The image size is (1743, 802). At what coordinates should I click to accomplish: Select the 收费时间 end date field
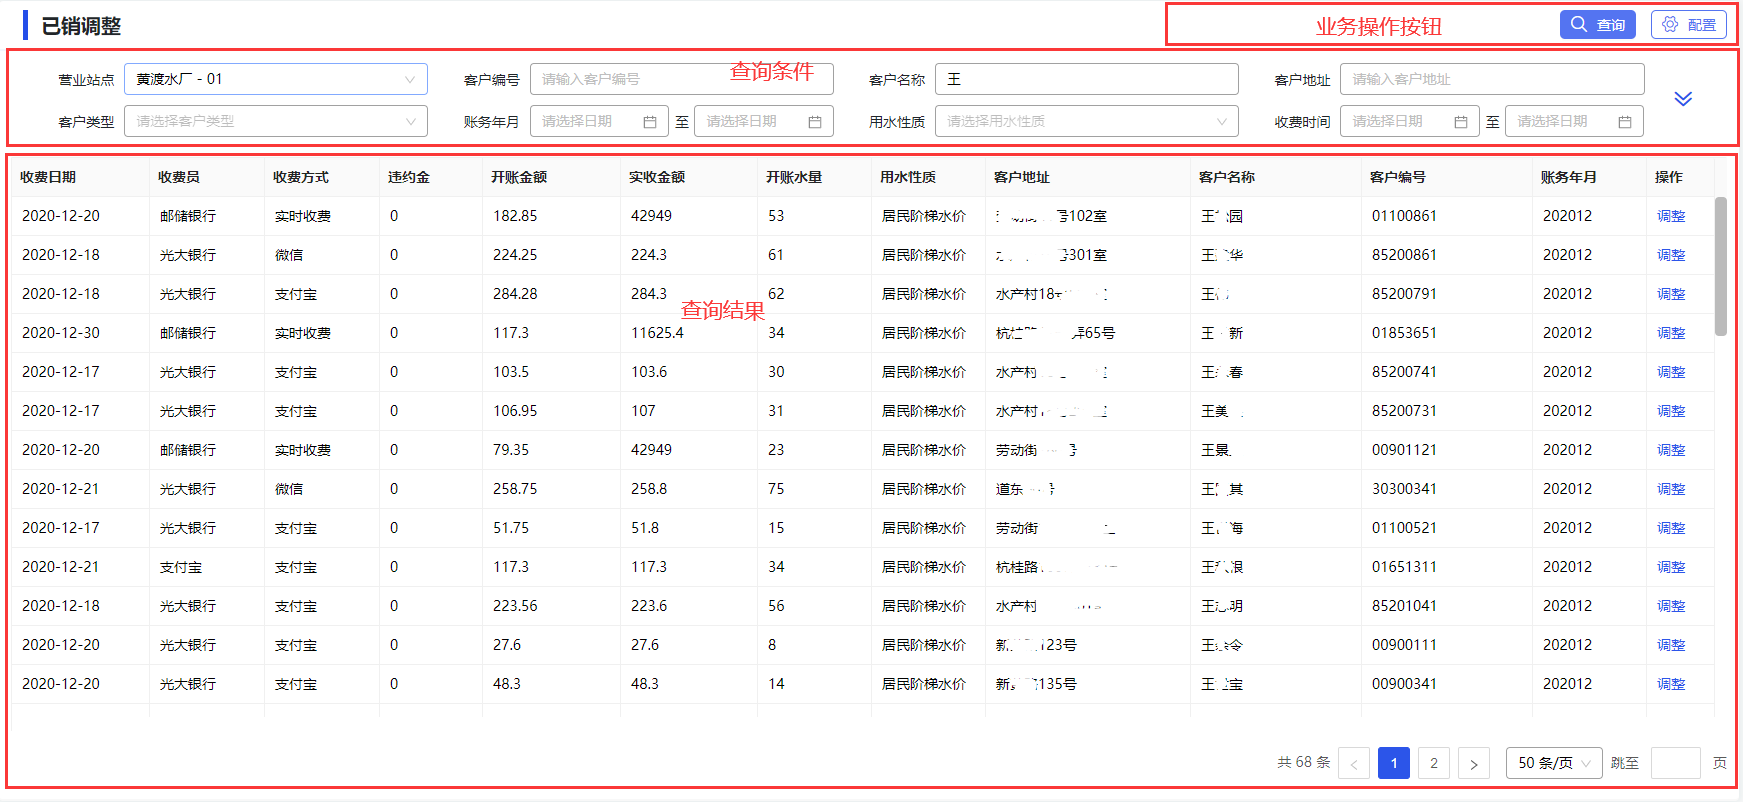[x=1575, y=121]
